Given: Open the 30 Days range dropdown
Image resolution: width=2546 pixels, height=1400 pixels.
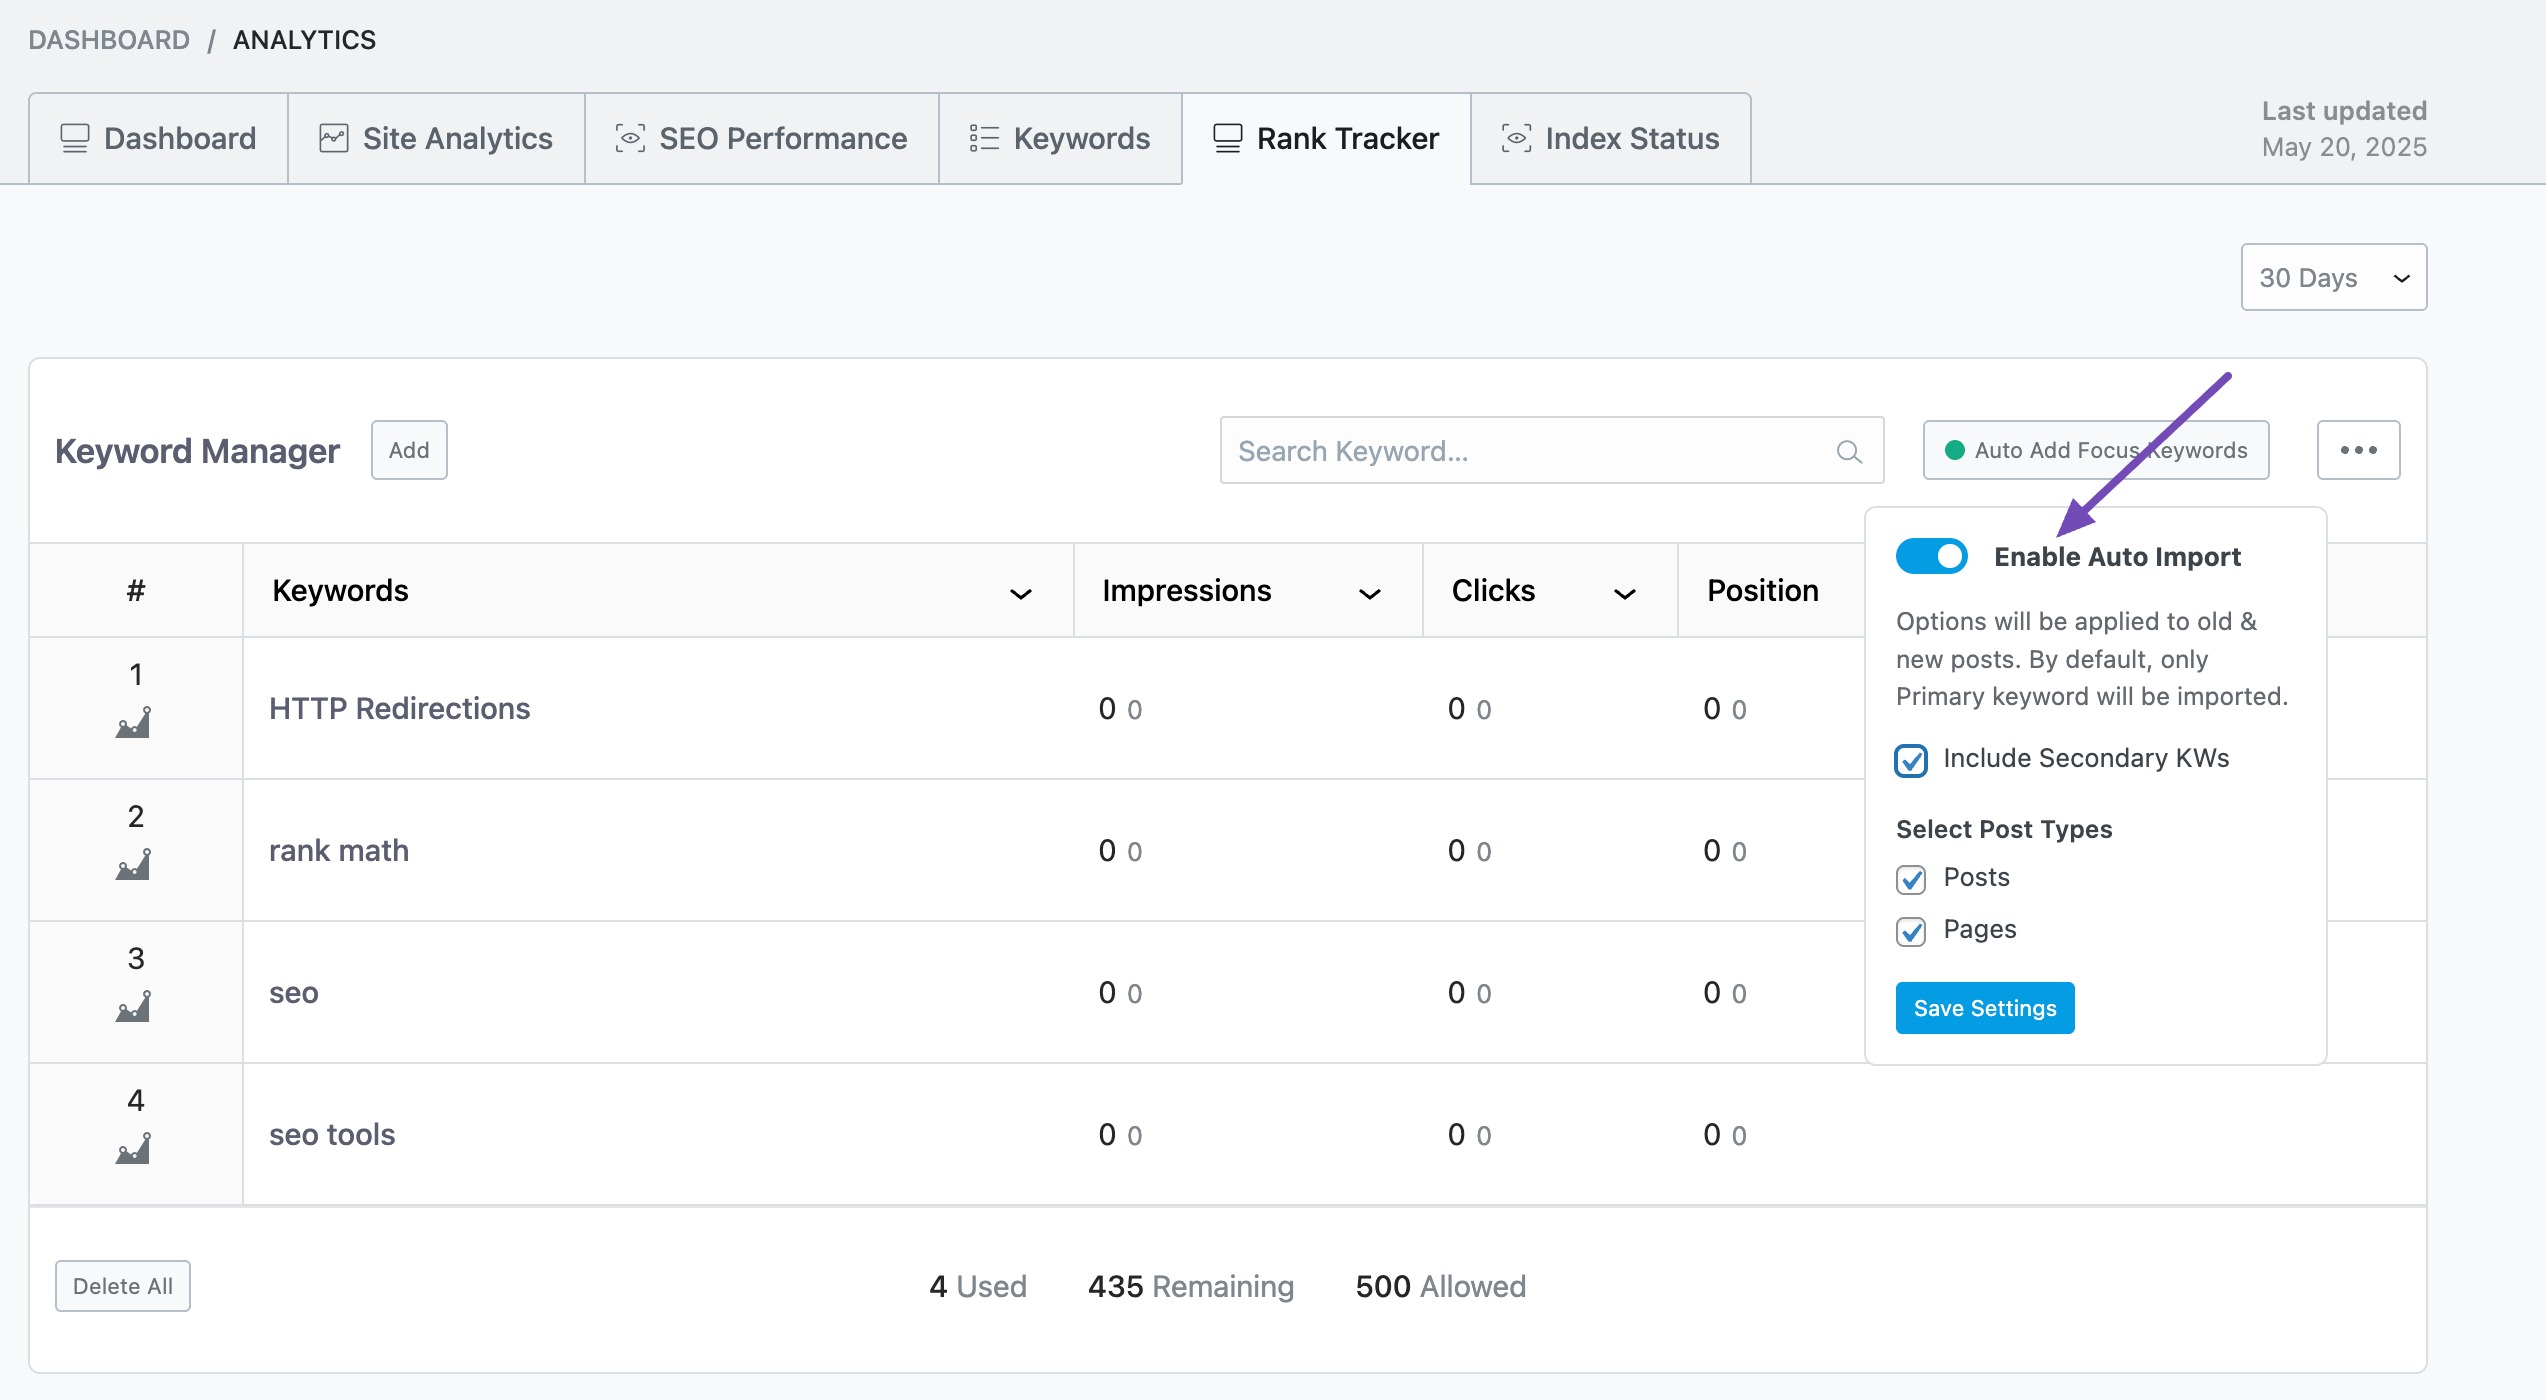Looking at the screenshot, I should [x=2333, y=277].
